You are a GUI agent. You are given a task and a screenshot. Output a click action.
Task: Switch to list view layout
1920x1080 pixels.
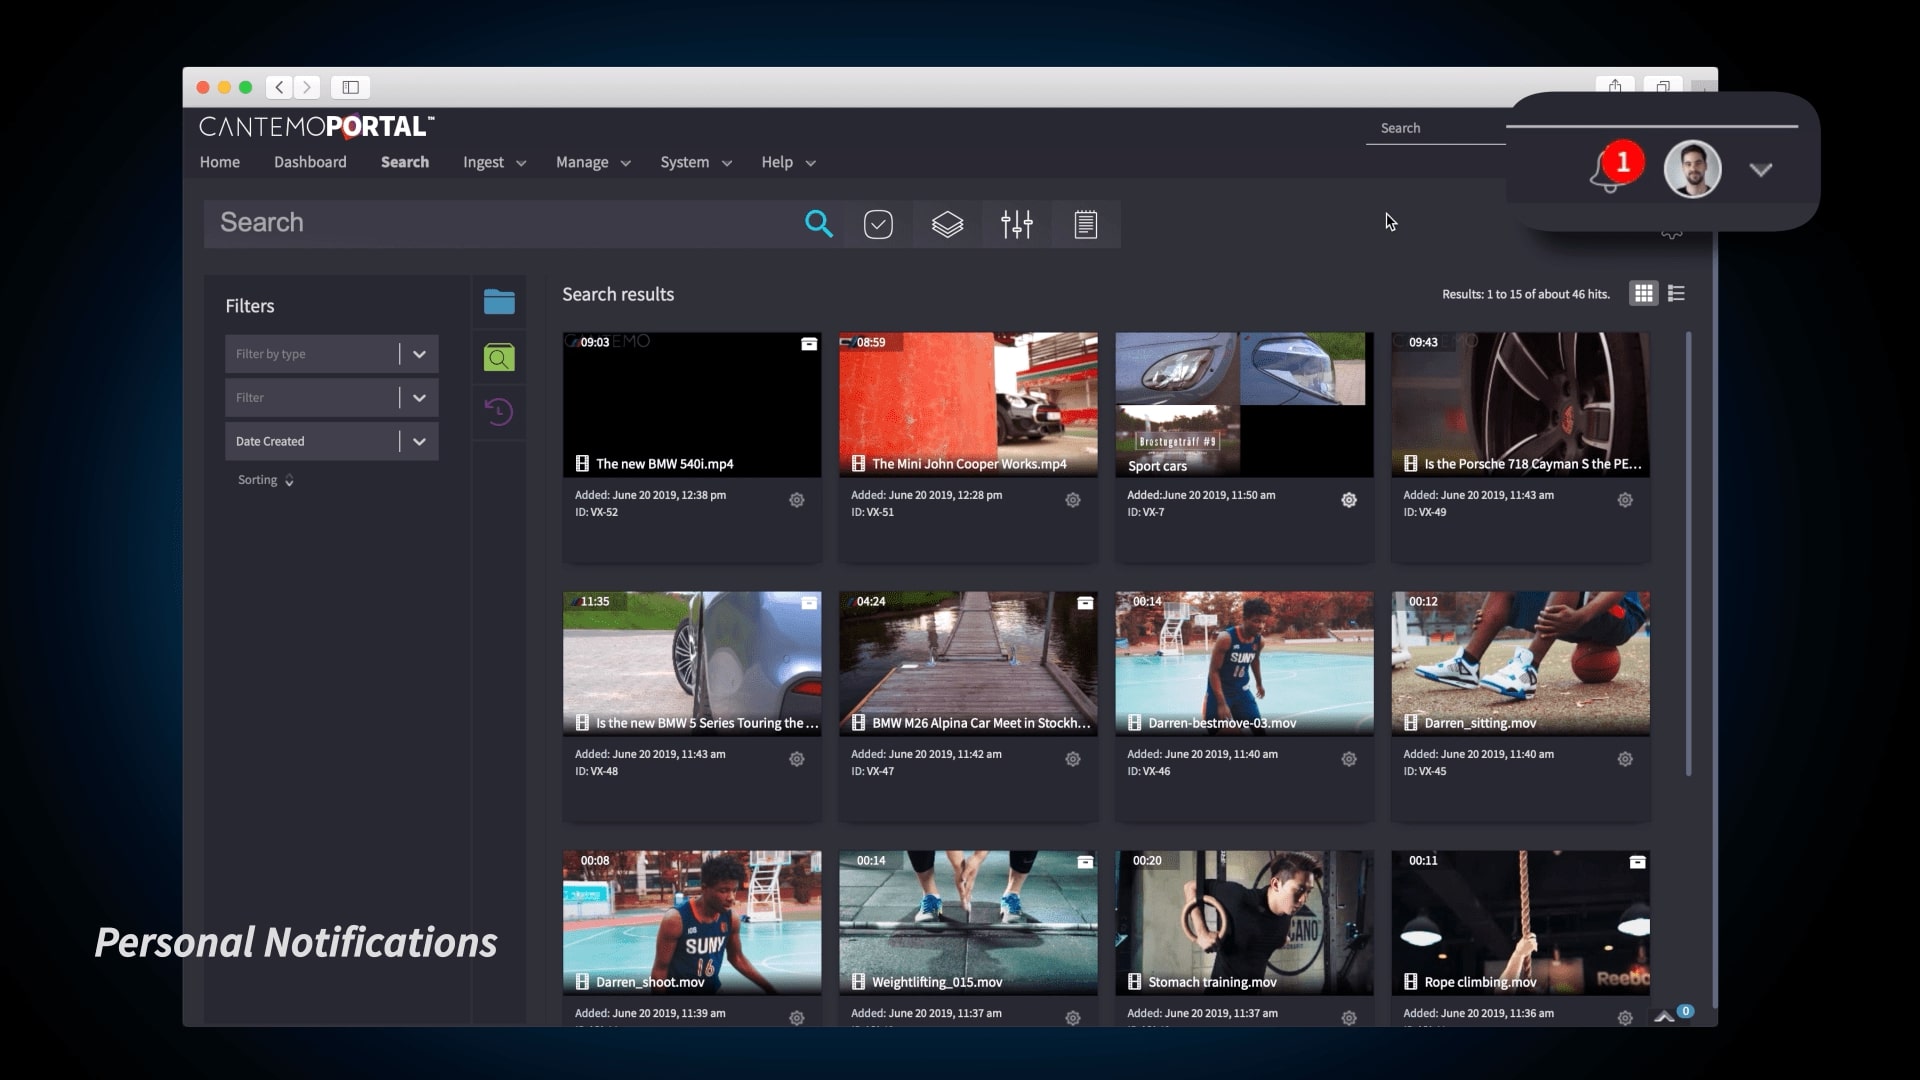(x=1677, y=293)
